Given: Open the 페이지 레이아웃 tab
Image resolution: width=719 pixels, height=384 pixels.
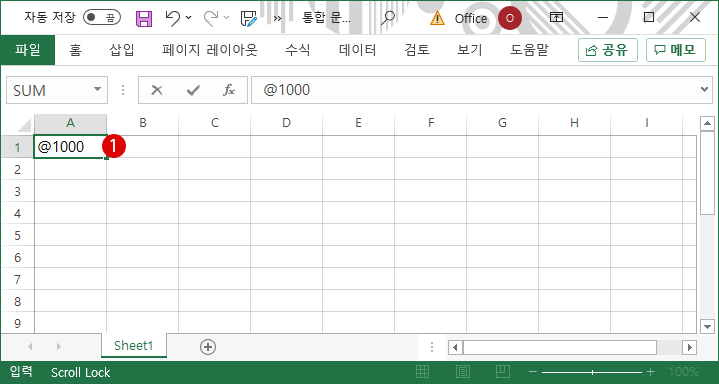Looking at the screenshot, I should (x=210, y=50).
